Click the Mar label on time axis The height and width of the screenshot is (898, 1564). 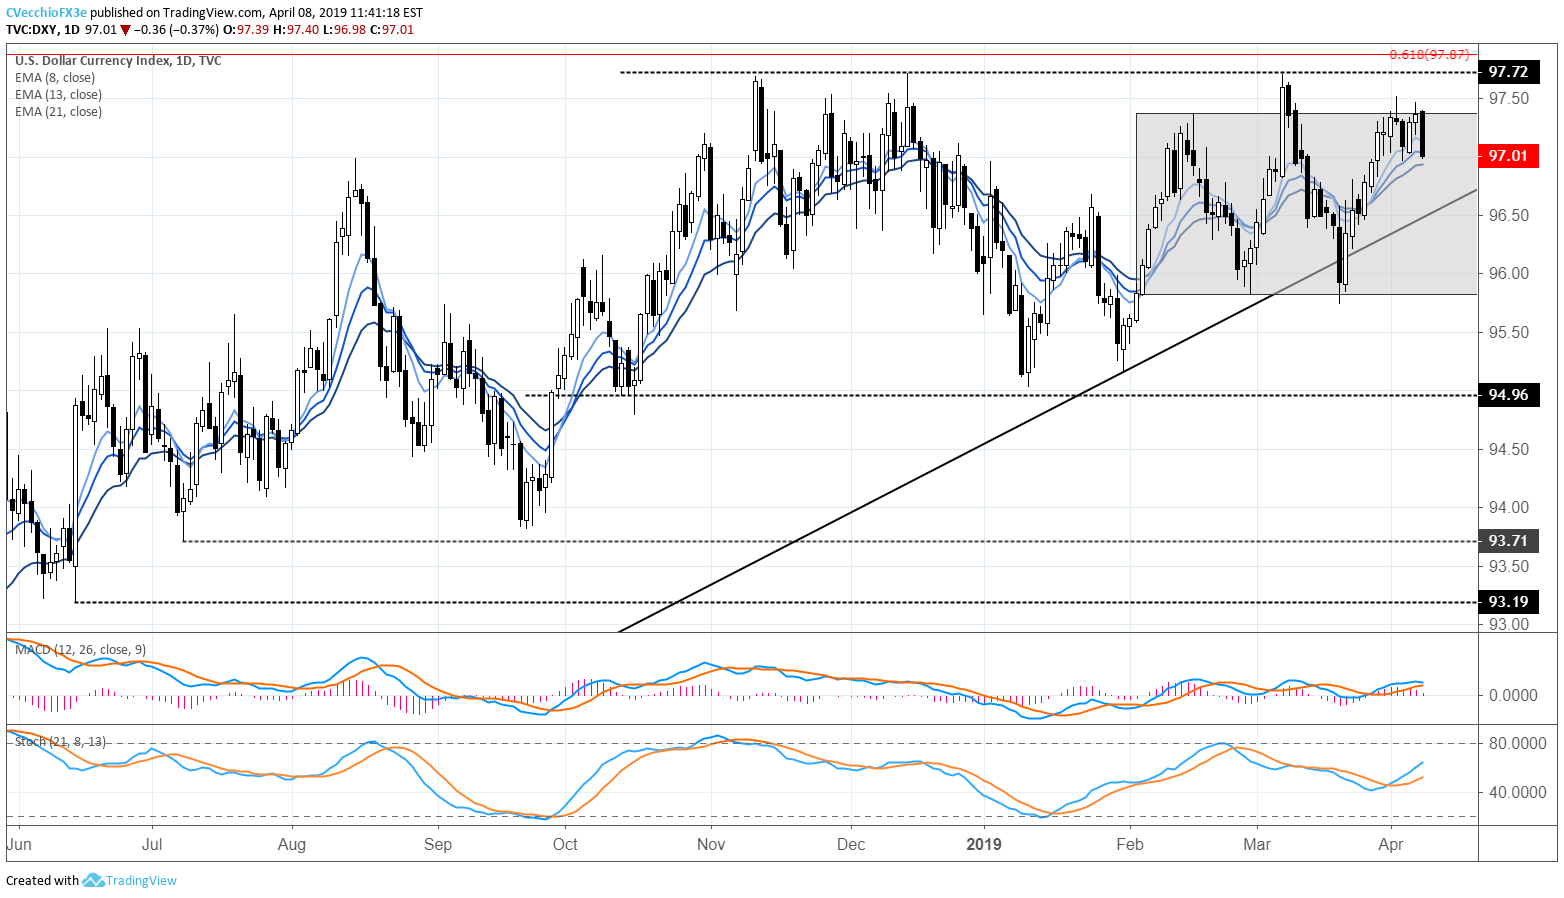[x=1257, y=844]
